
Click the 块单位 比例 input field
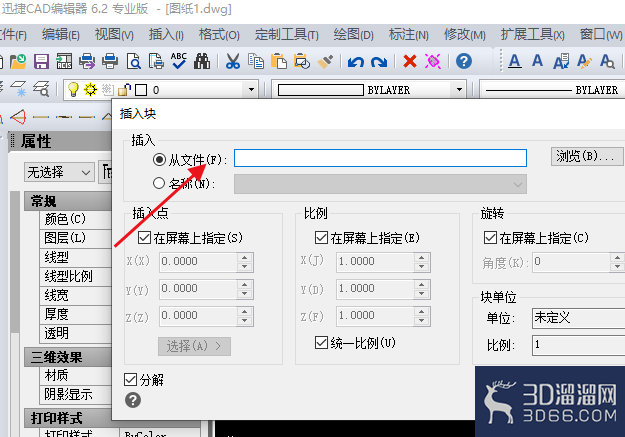[x=578, y=345]
